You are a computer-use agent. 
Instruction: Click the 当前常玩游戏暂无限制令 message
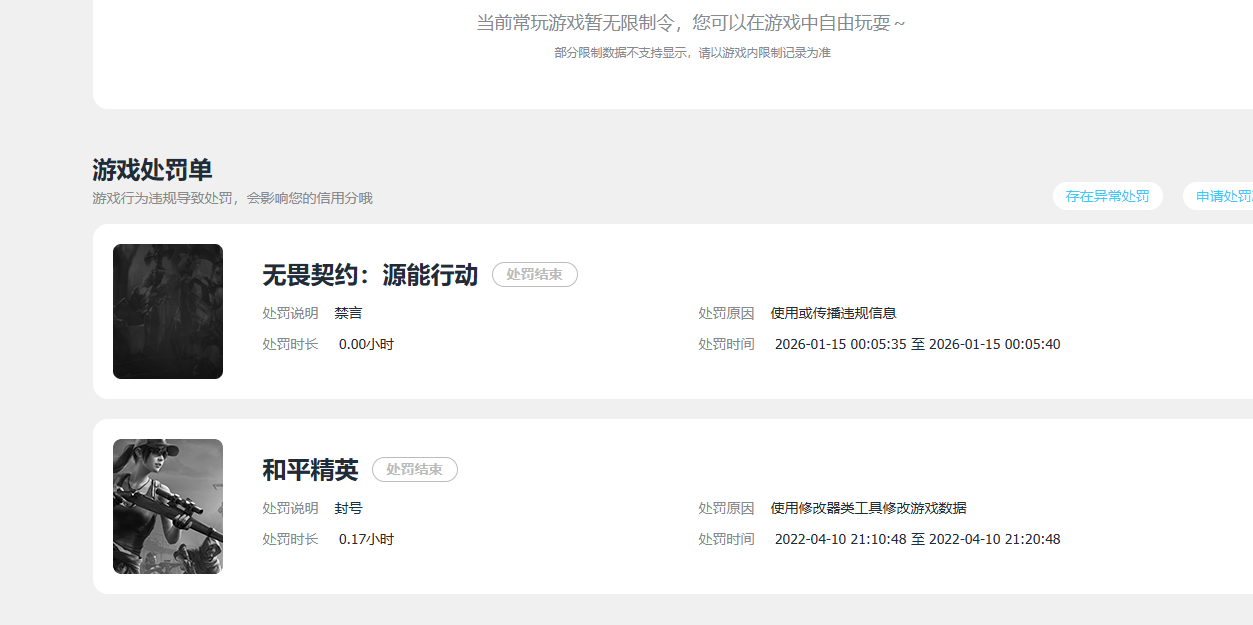tap(691, 23)
